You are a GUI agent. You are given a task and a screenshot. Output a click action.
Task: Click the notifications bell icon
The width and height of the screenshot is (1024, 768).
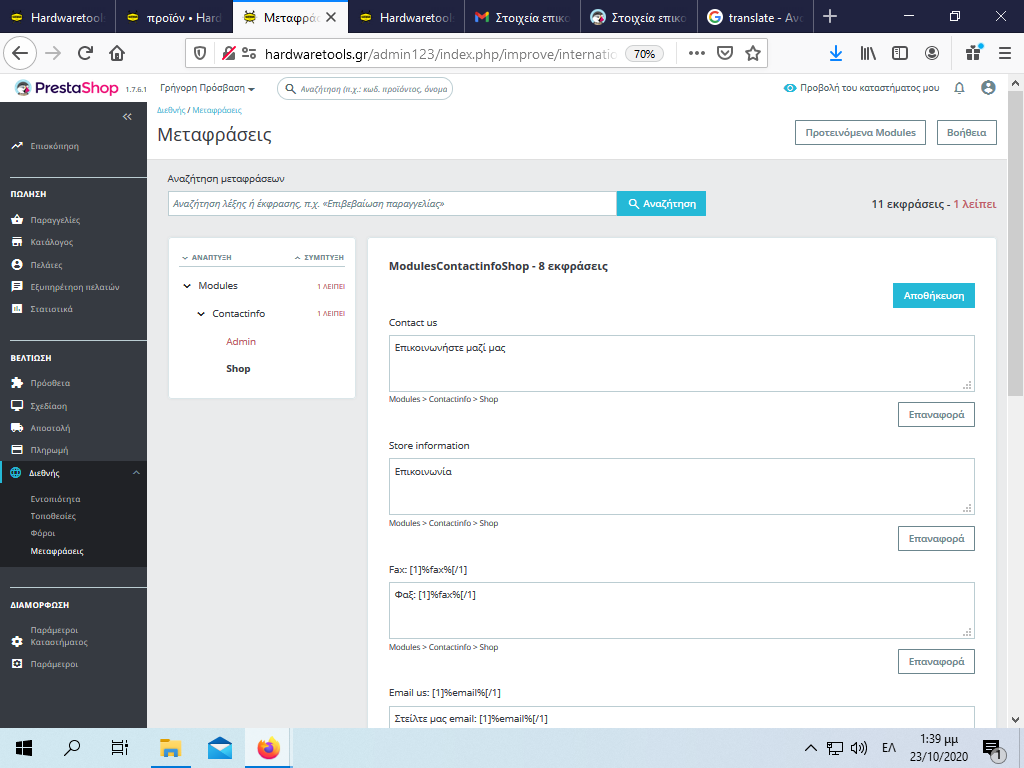tap(959, 88)
